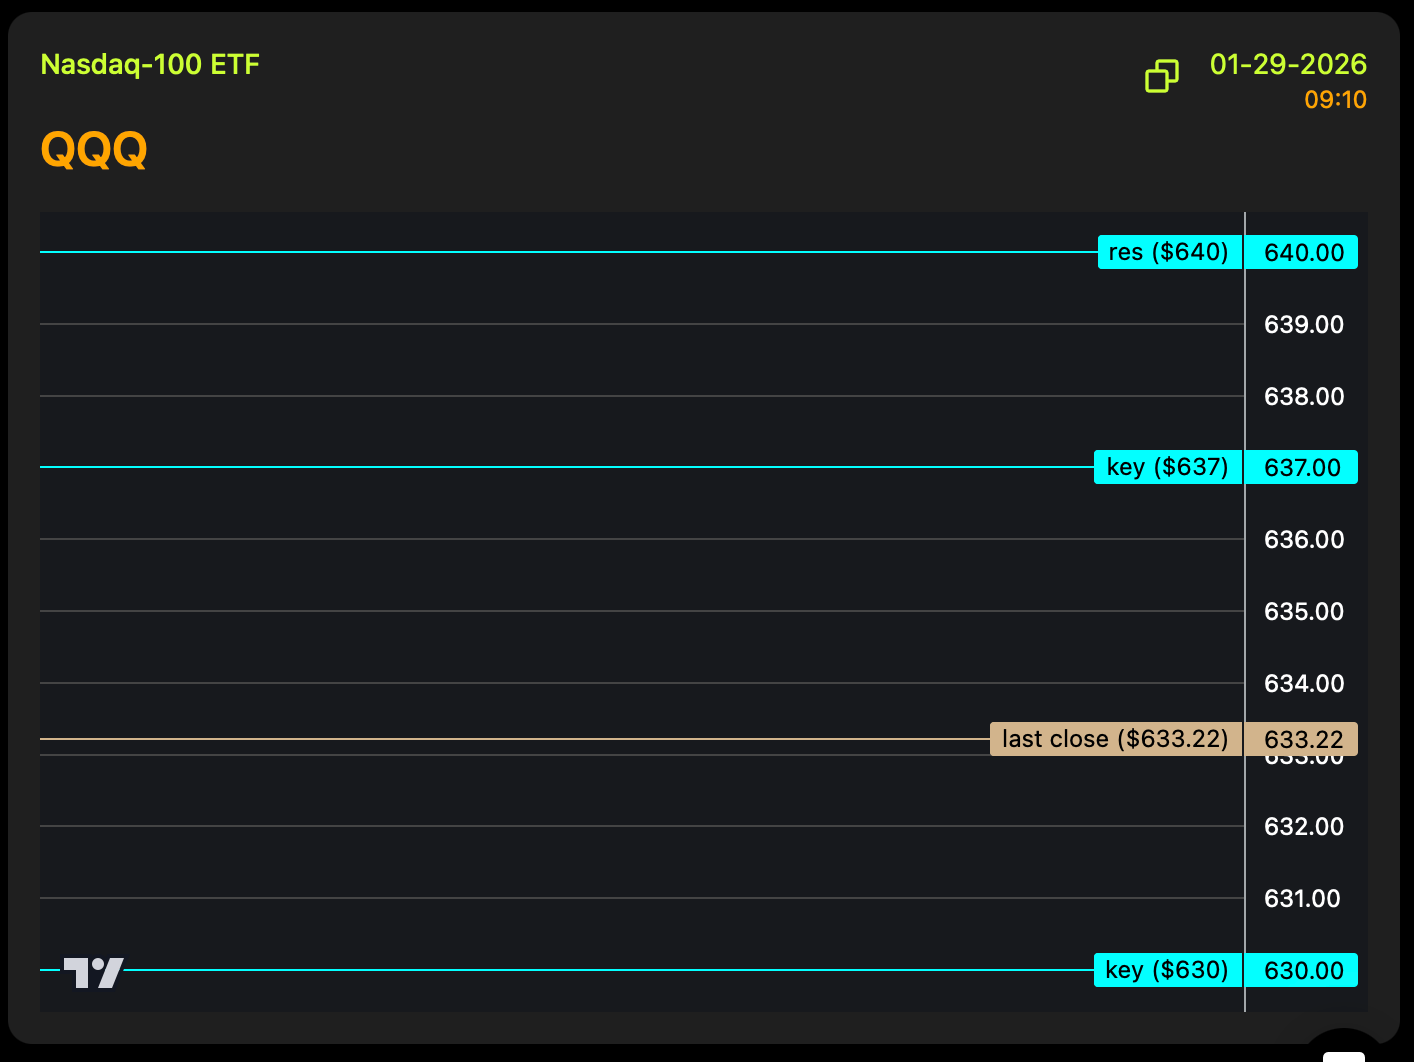The width and height of the screenshot is (1414, 1062).
Task: Click the key ($630) level label
Action: coord(1167,970)
